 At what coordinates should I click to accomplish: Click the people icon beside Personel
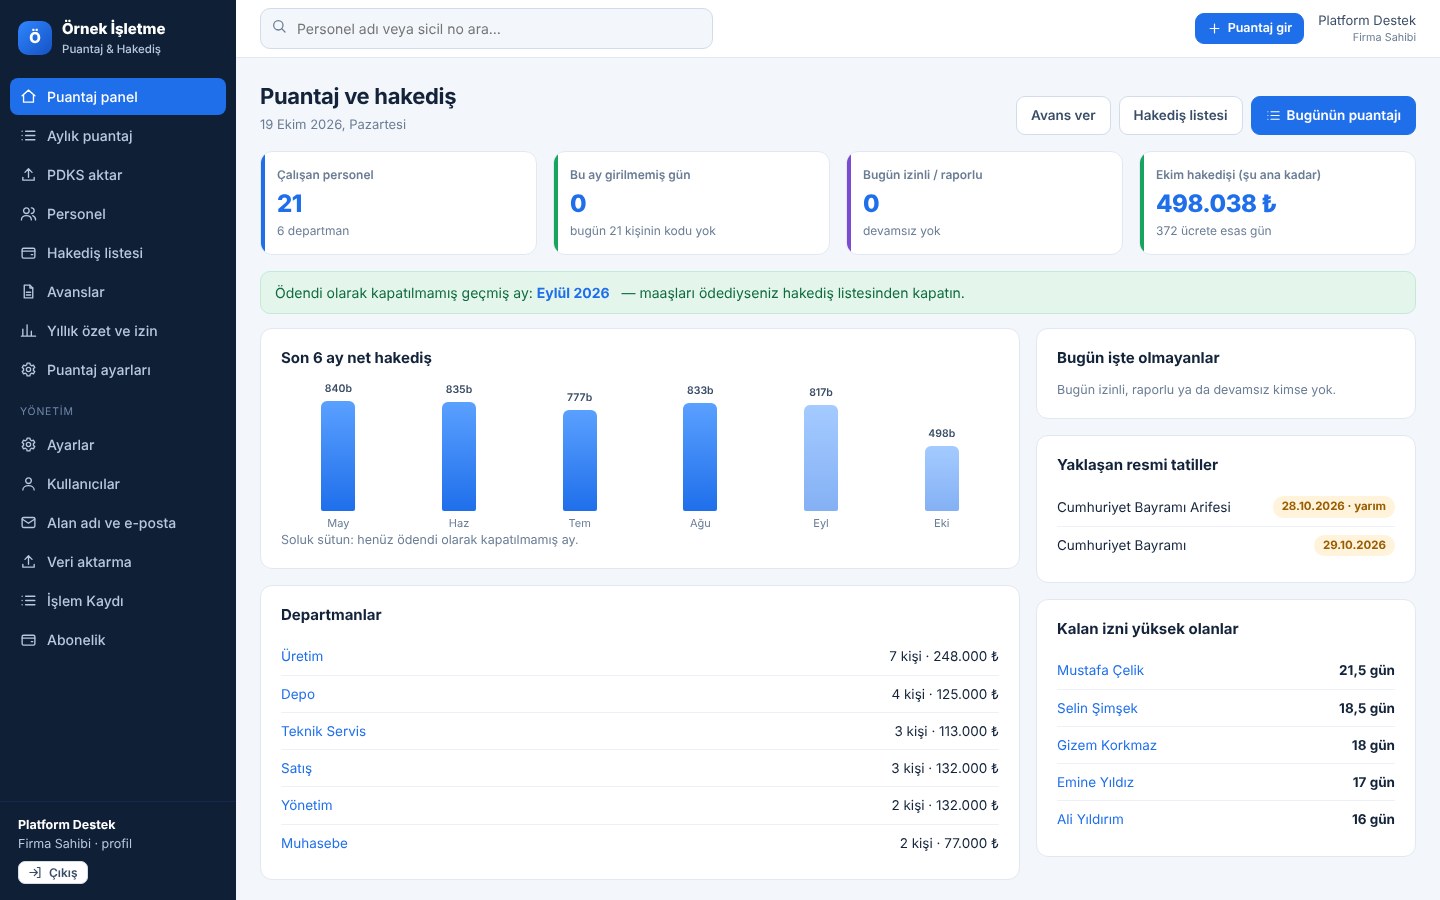(x=28, y=214)
